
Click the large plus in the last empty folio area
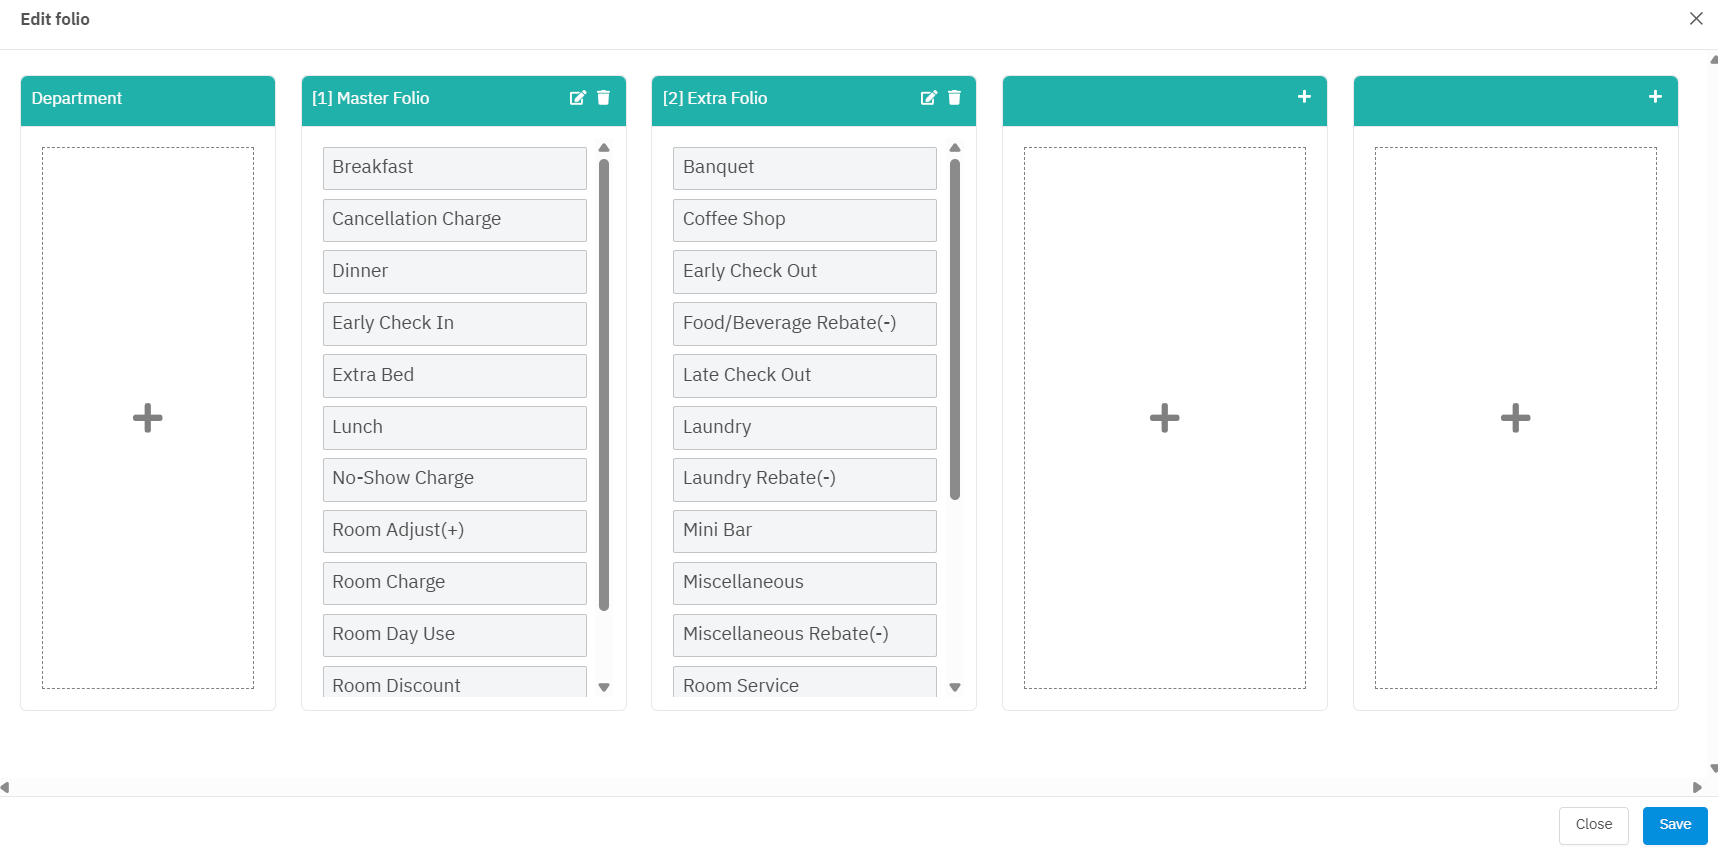point(1515,418)
